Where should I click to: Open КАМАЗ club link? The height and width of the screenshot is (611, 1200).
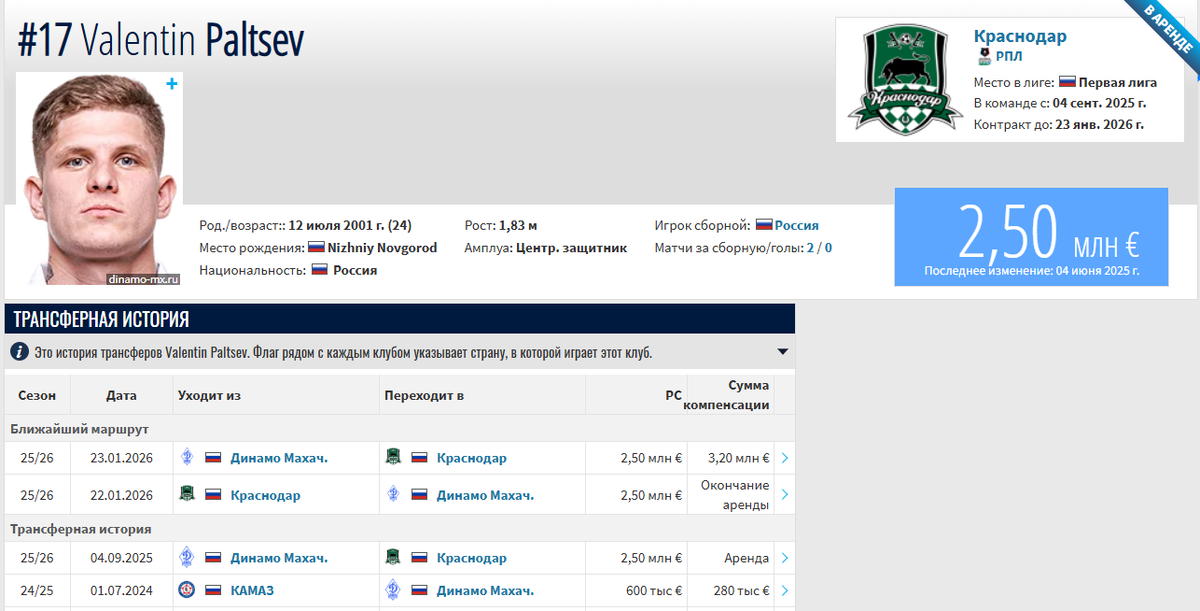[x=252, y=591]
